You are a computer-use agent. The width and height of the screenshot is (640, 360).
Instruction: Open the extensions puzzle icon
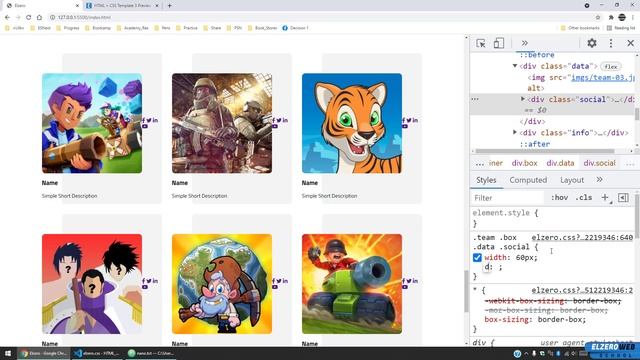[x=611, y=17]
